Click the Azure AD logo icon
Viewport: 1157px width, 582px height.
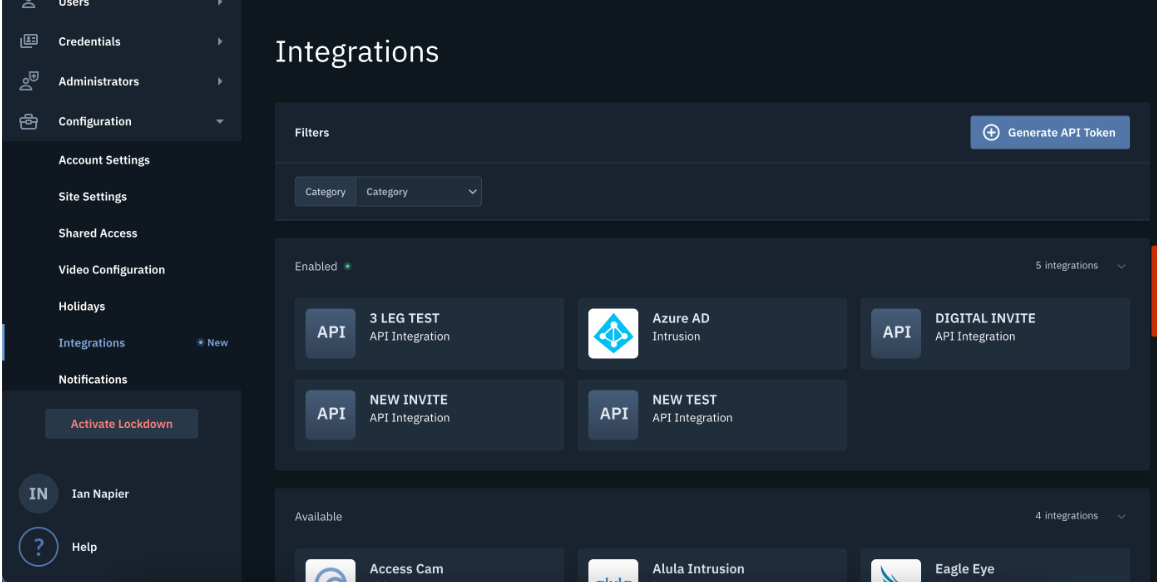point(613,333)
